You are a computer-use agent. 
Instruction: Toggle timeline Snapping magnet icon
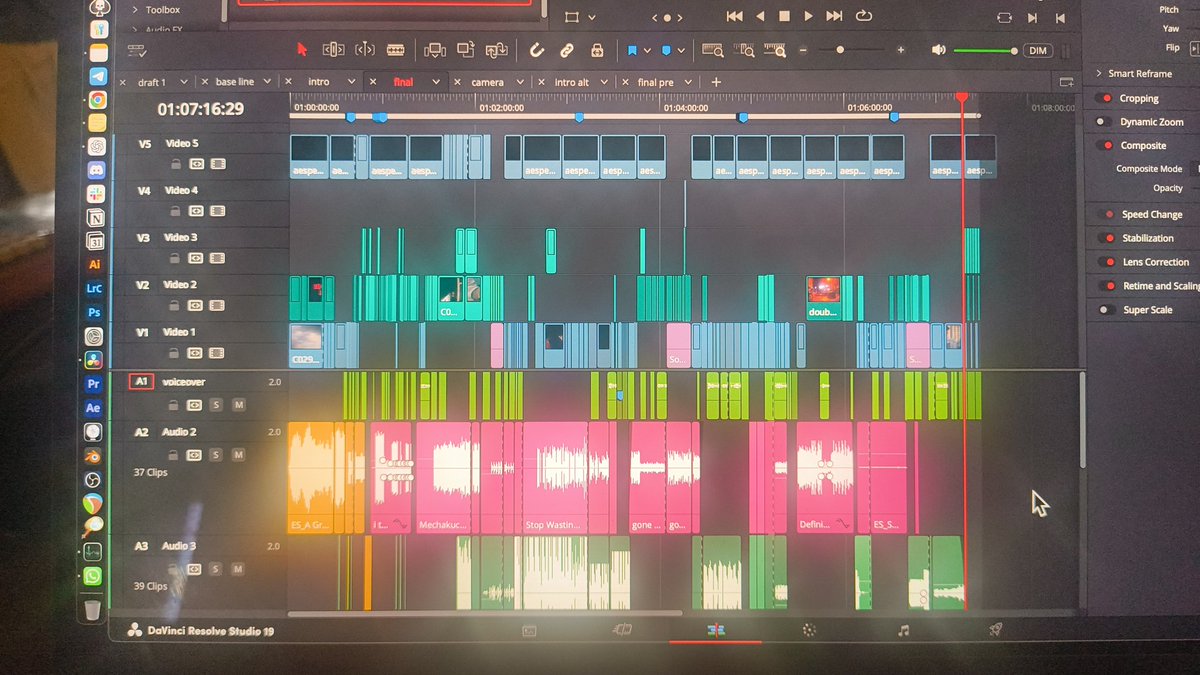537,49
